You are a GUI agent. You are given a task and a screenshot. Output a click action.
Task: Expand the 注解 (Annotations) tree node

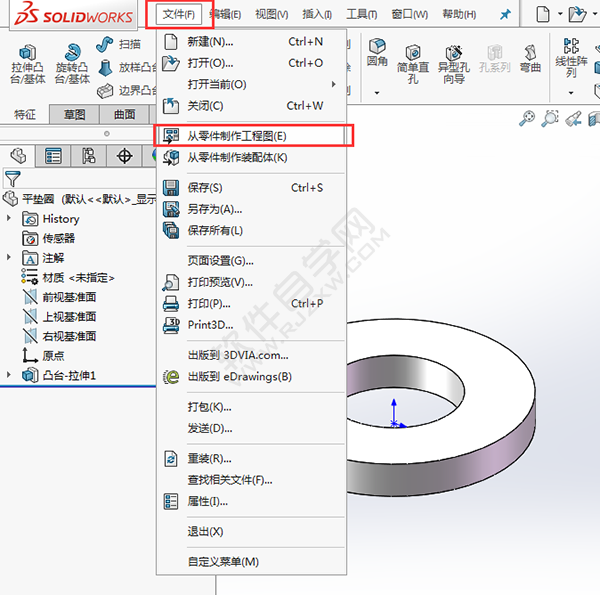tap(8, 258)
